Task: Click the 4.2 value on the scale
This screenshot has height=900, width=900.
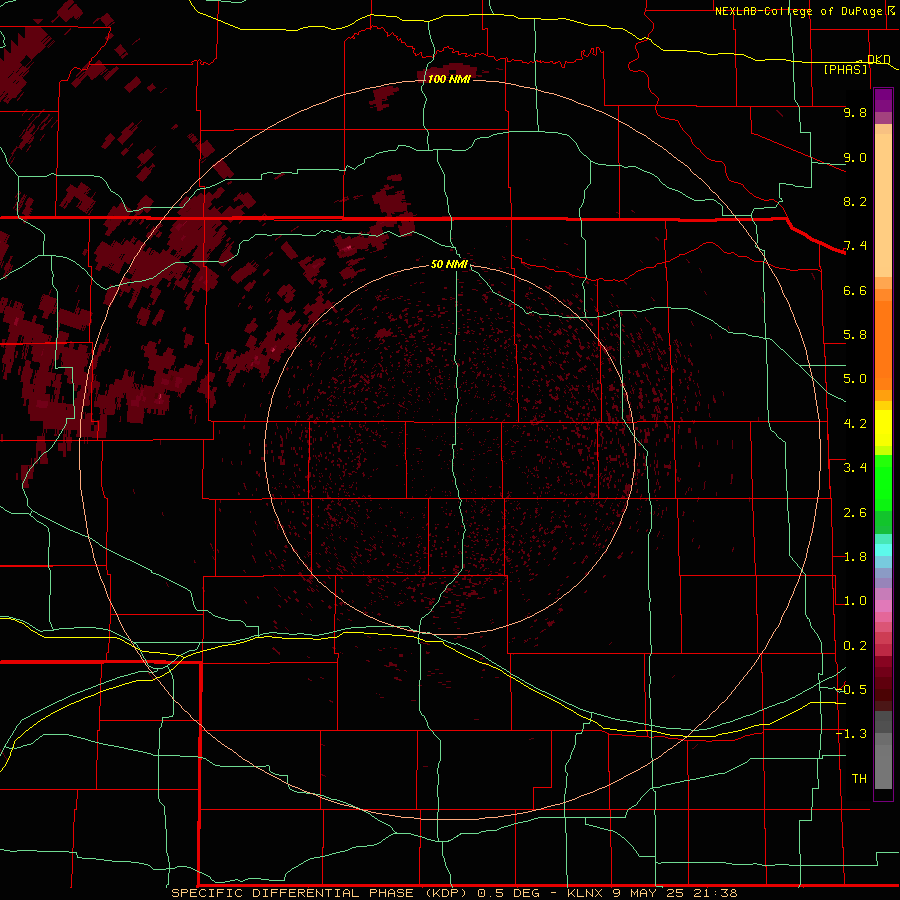Action: [x=855, y=424]
